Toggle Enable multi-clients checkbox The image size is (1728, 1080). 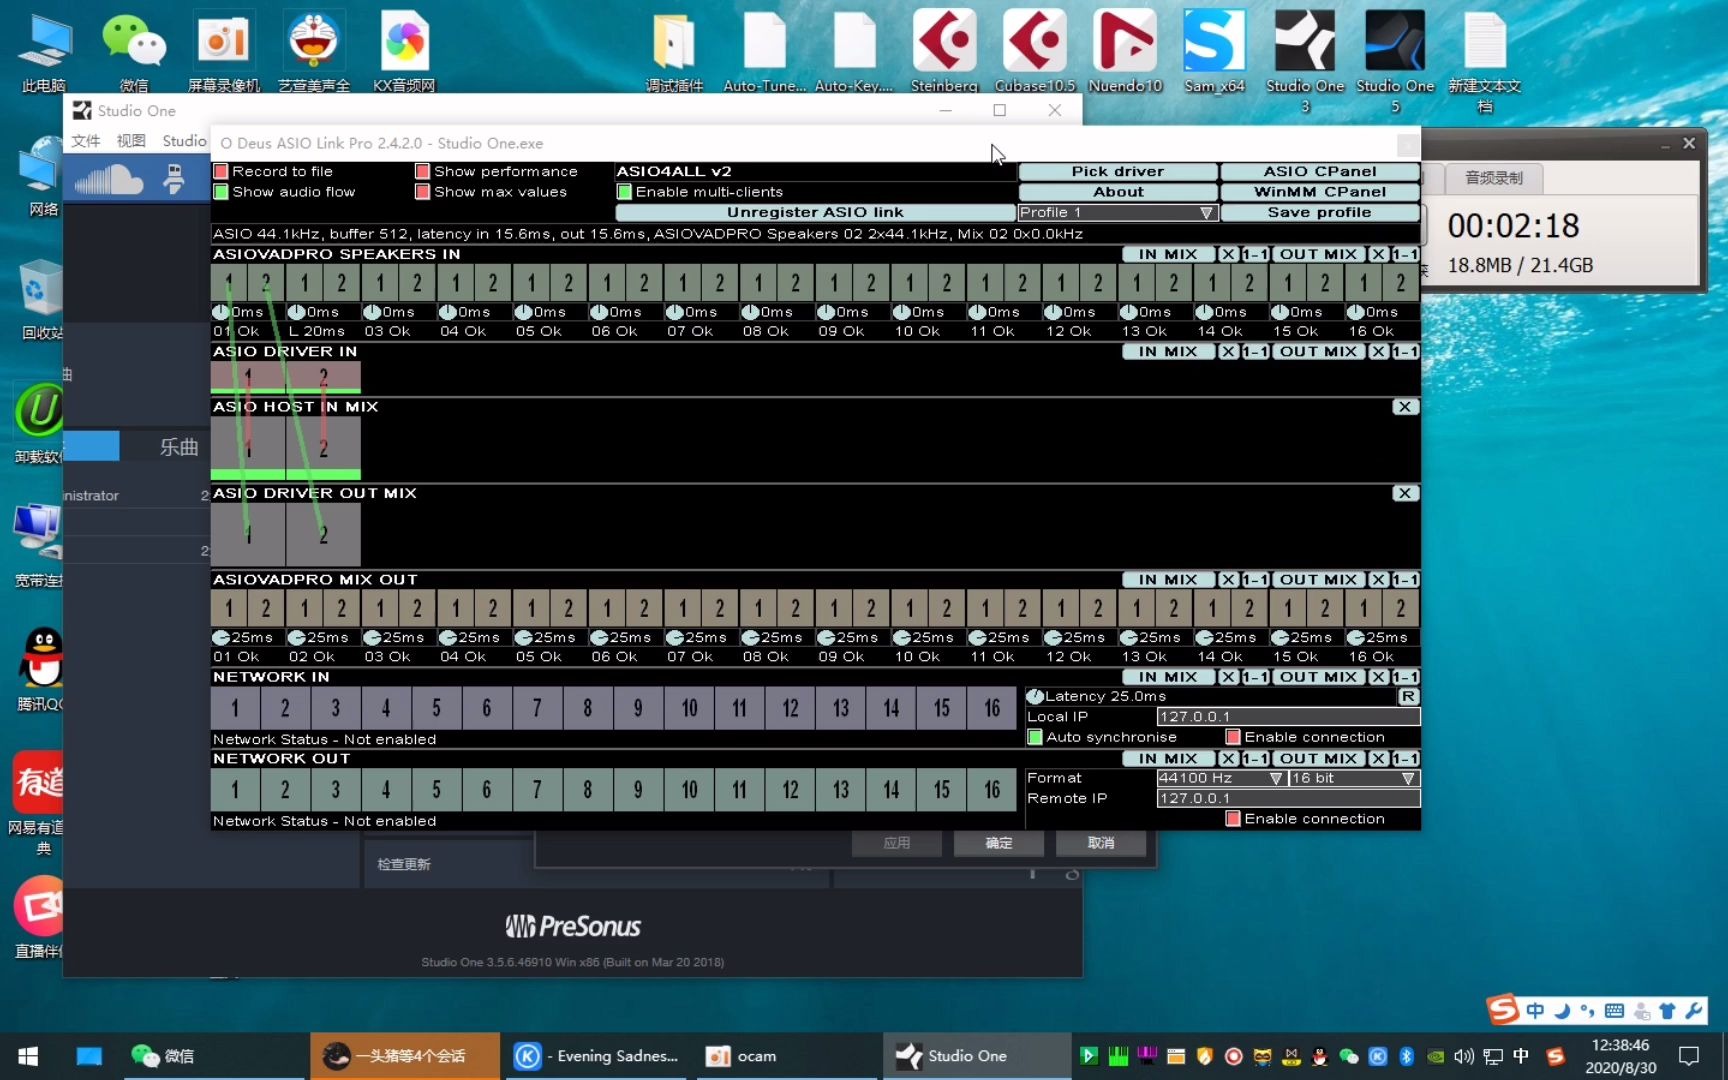pyautogui.click(x=625, y=192)
